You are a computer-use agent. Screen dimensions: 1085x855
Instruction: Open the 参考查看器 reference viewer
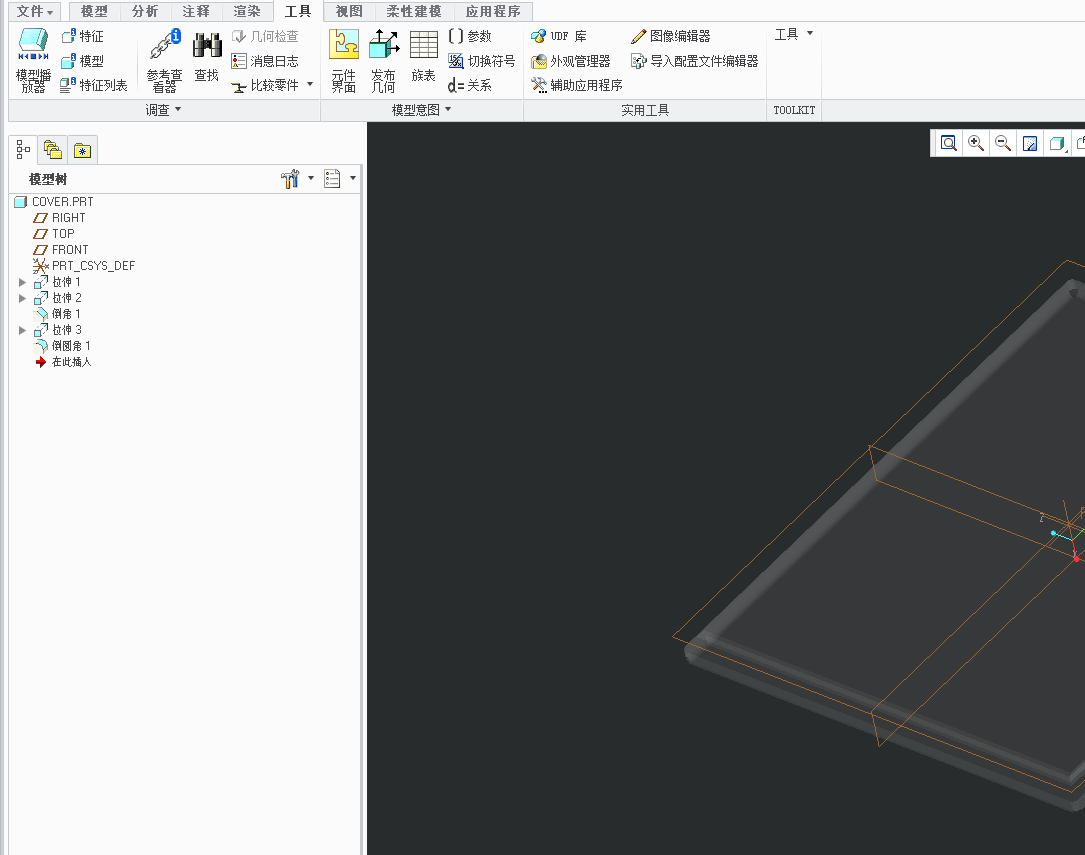[165, 61]
